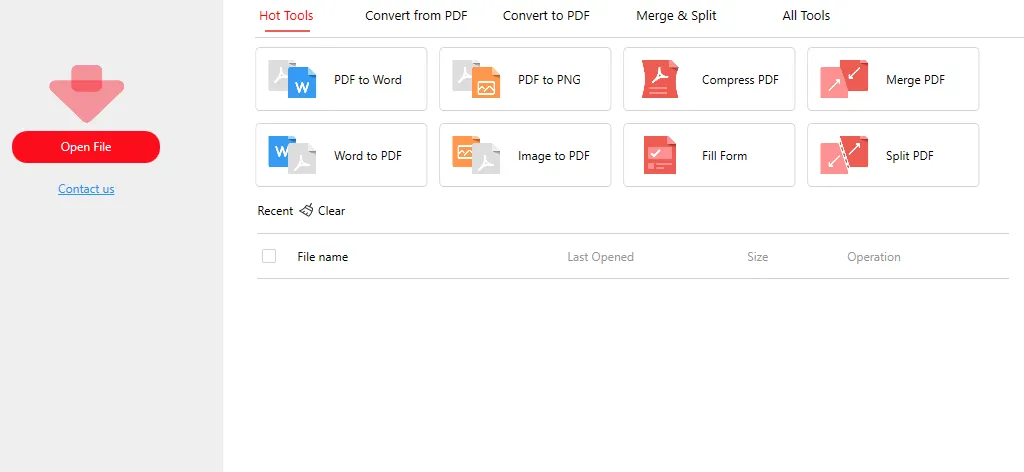Go to the Merge & Split tab
Viewport: 1024px width, 472px height.
click(x=676, y=16)
